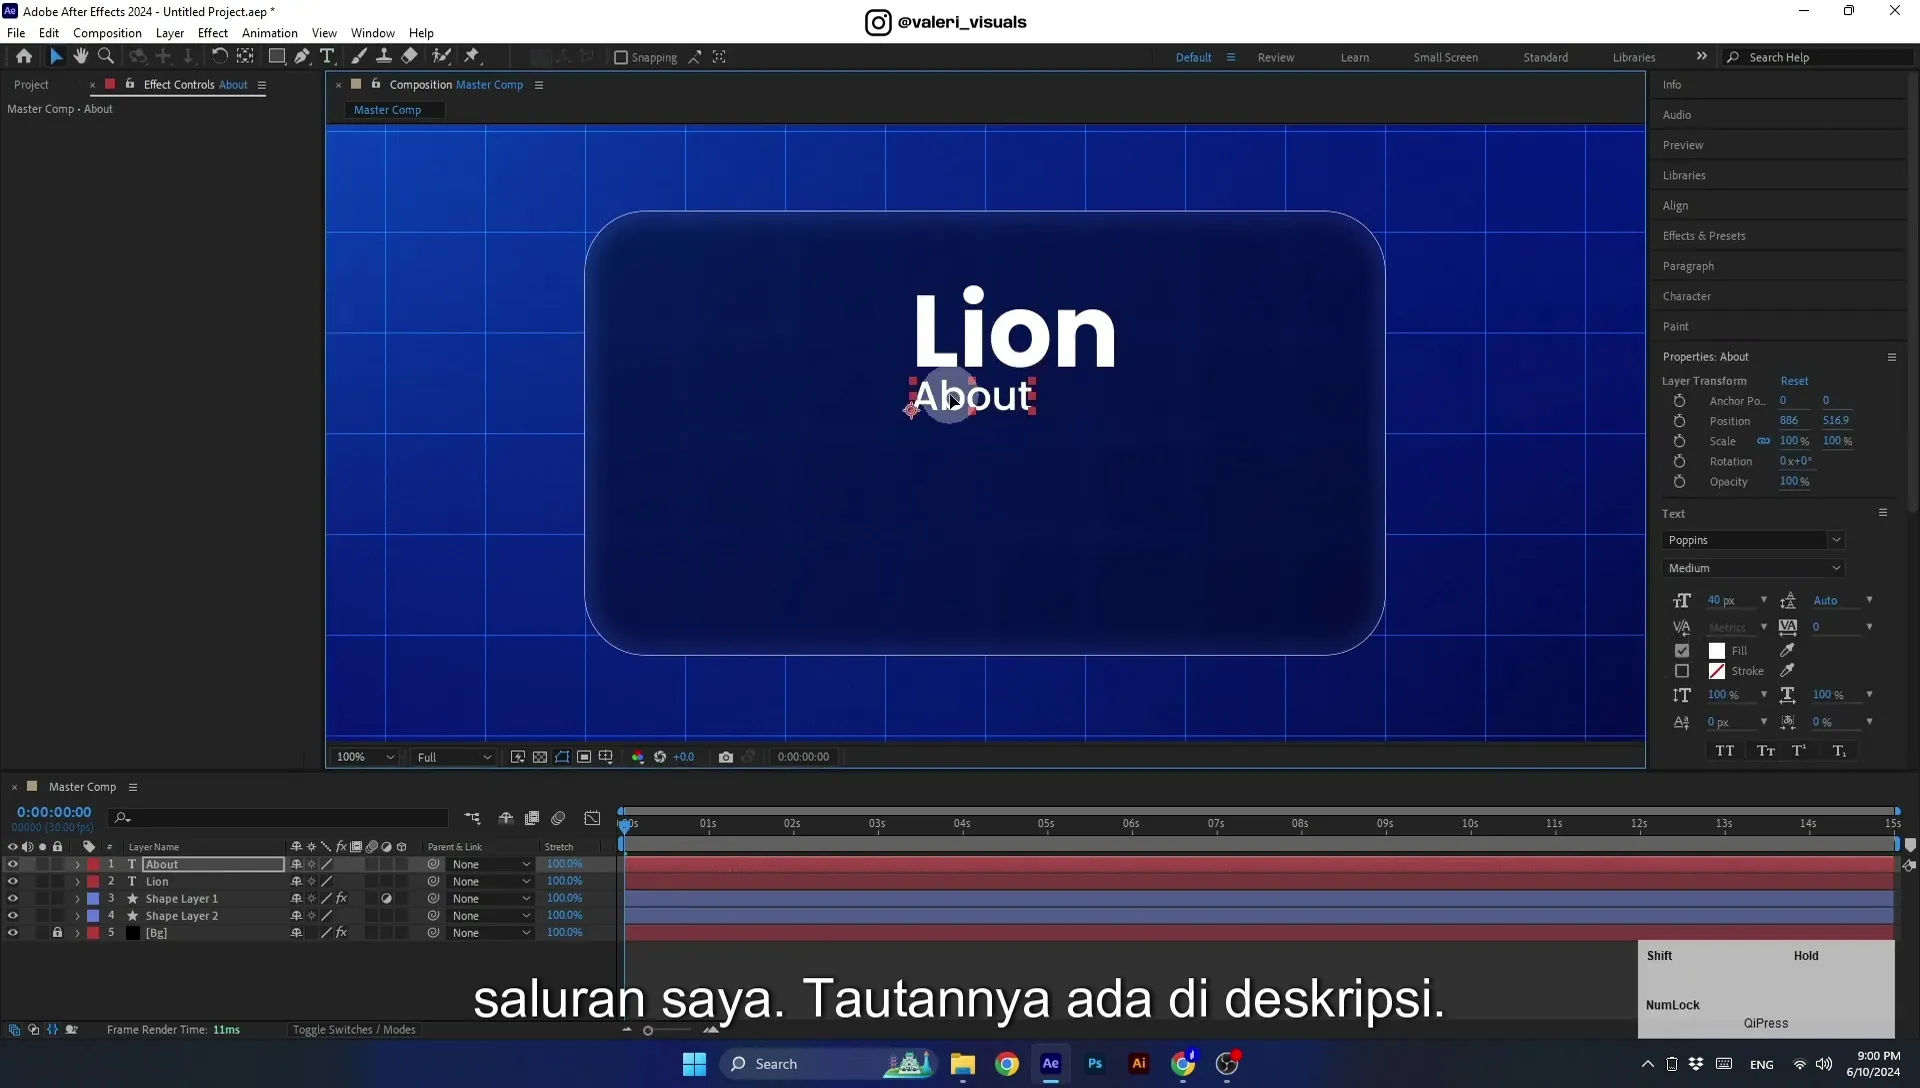Open the Graph Editor in timeline
Viewport: 1920px width, 1088px height.
tap(592, 818)
